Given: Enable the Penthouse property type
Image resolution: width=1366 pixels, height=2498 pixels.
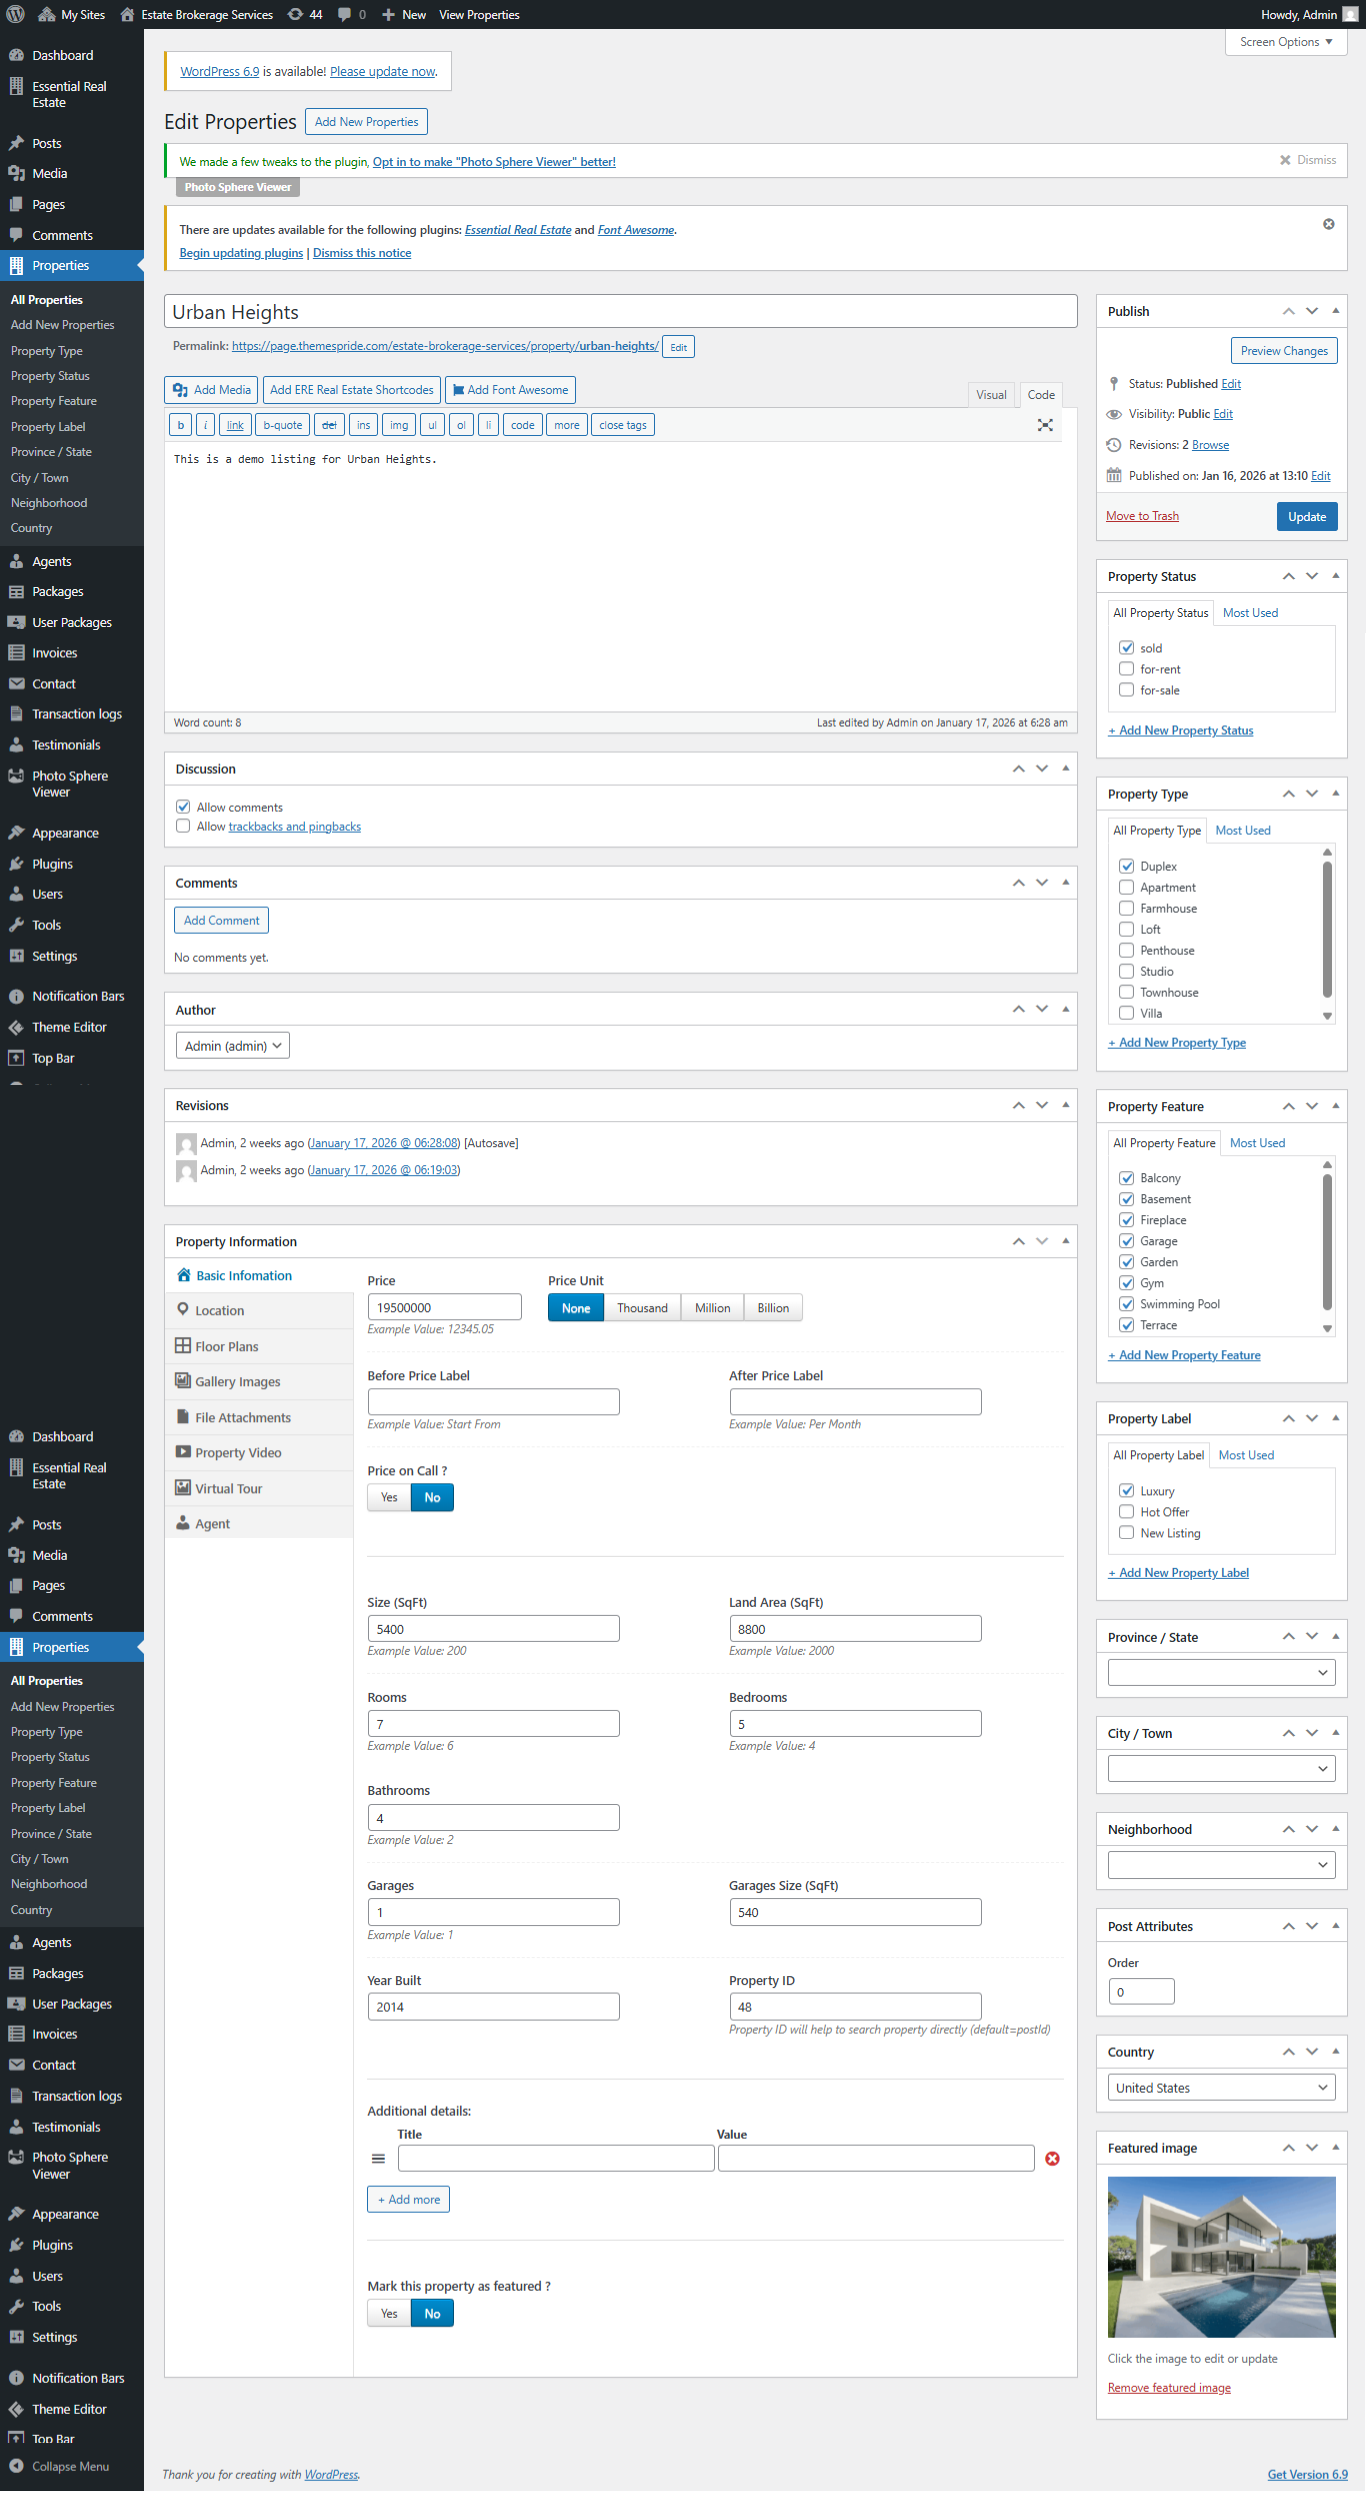Looking at the screenshot, I should click(x=1126, y=950).
